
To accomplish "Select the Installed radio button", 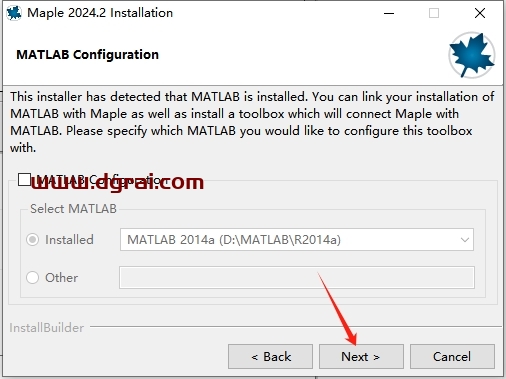I will [x=32, y=240].
